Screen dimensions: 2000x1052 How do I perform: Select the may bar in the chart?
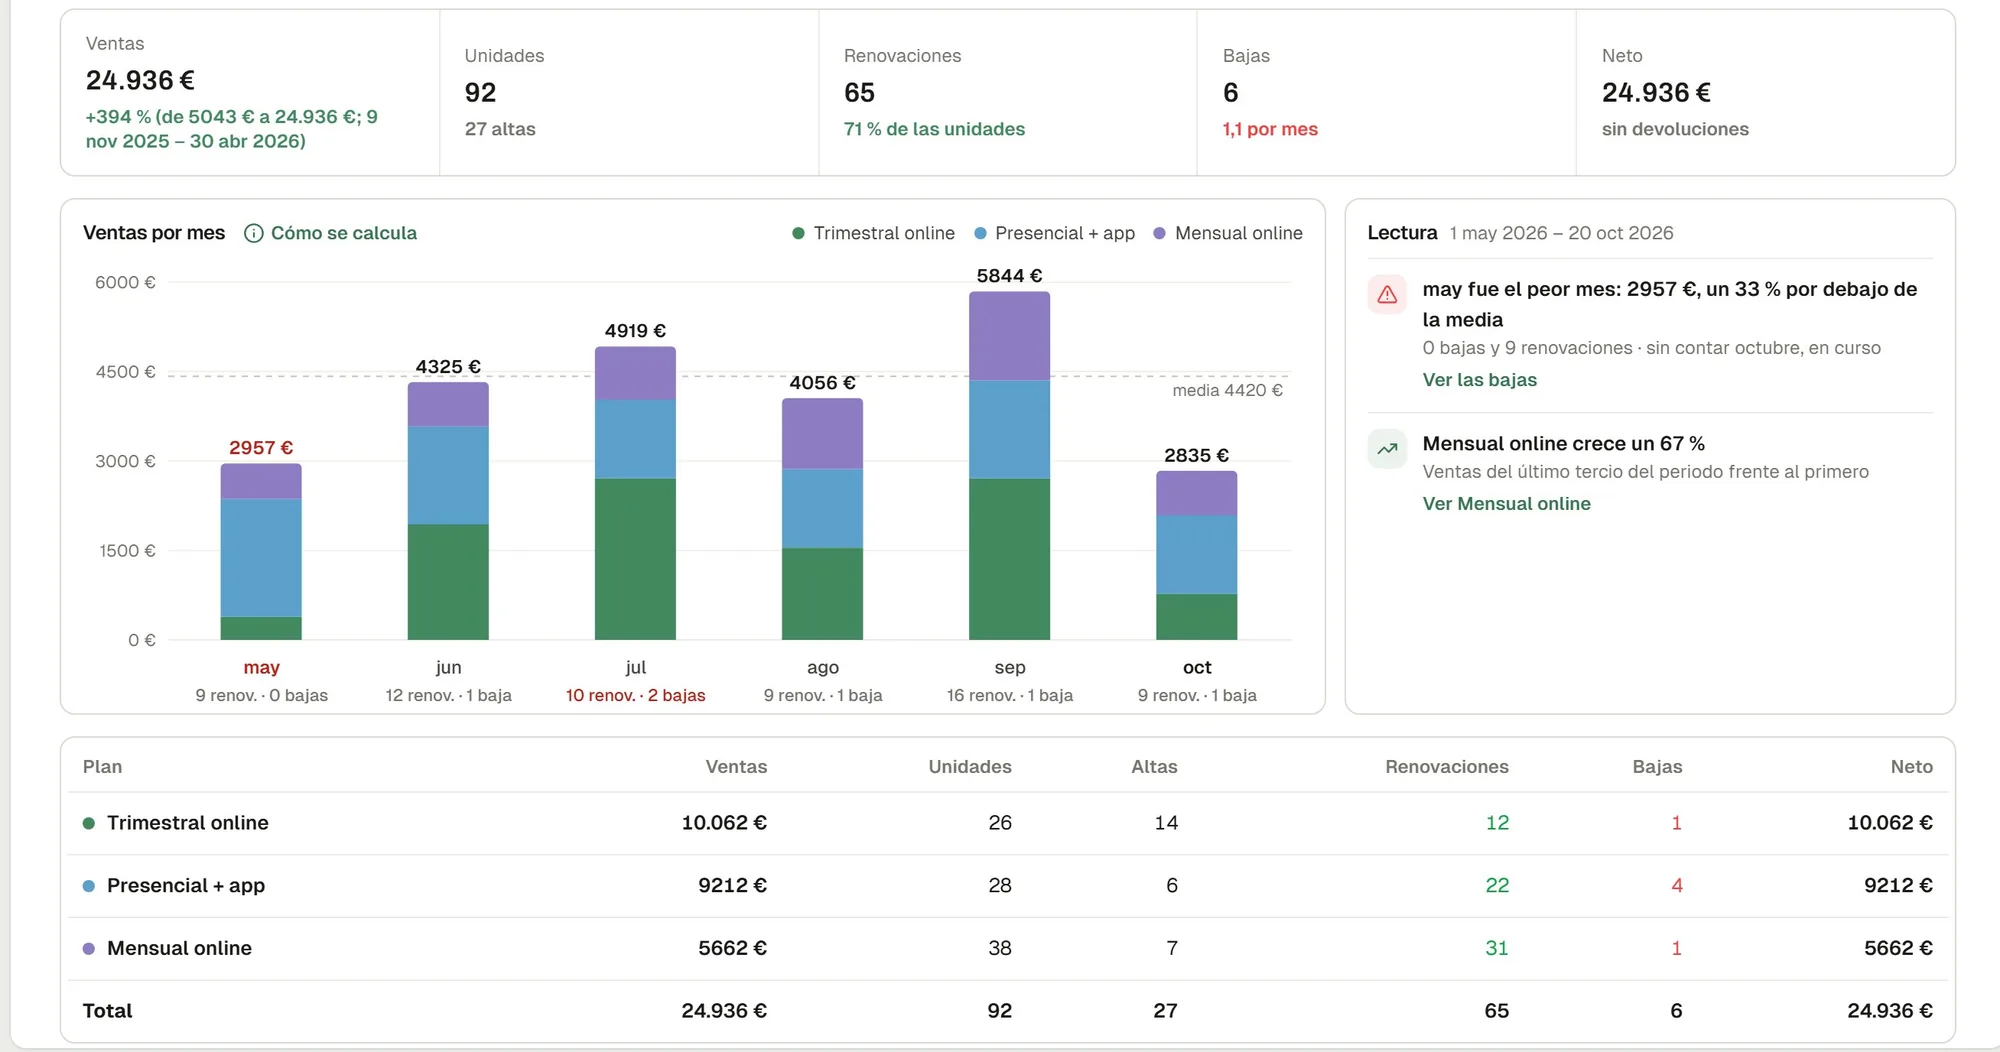(x=261, y=552)
